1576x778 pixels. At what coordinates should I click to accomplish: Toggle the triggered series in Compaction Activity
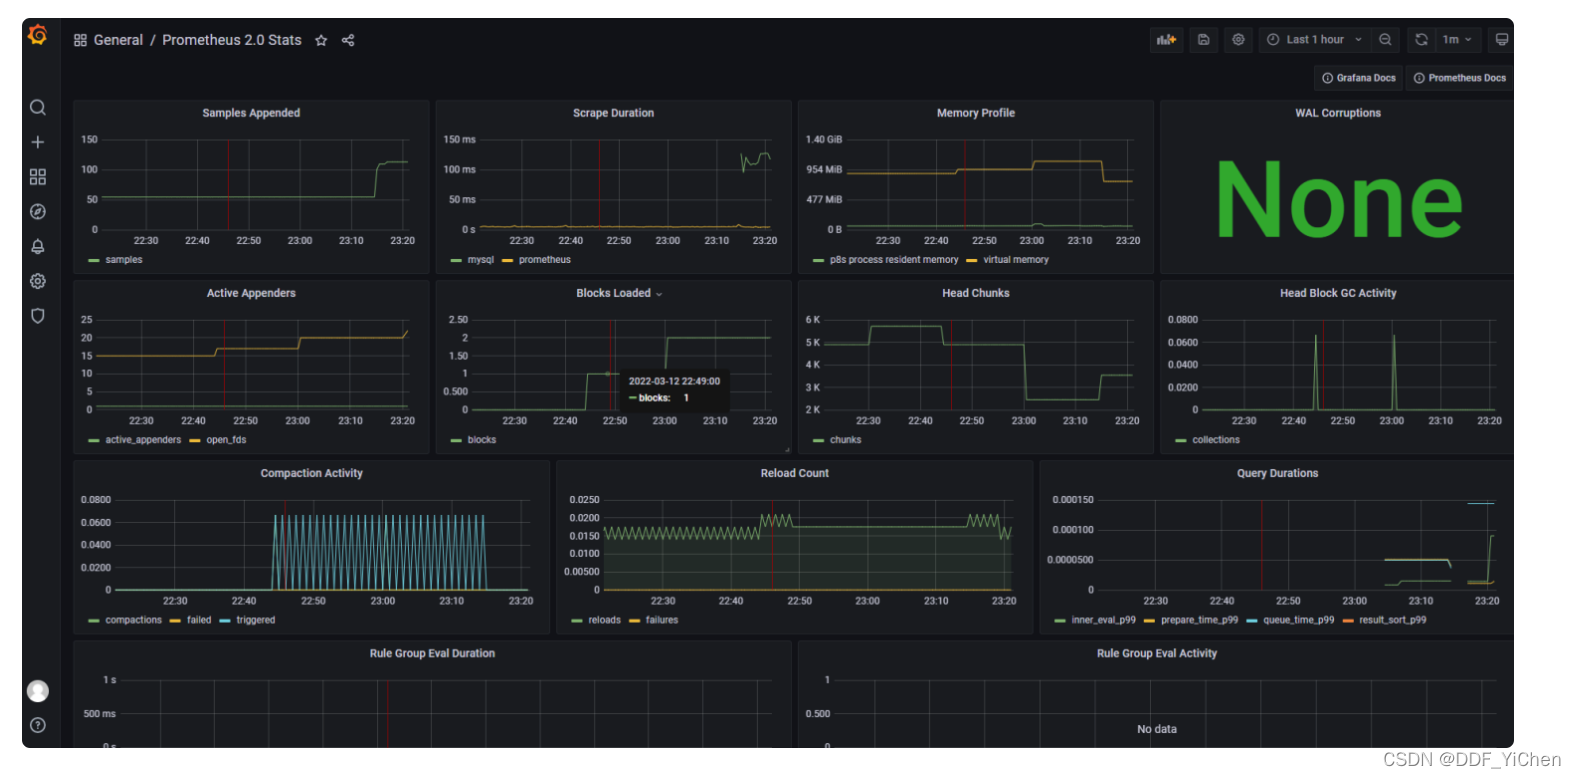tap(255, 620)
